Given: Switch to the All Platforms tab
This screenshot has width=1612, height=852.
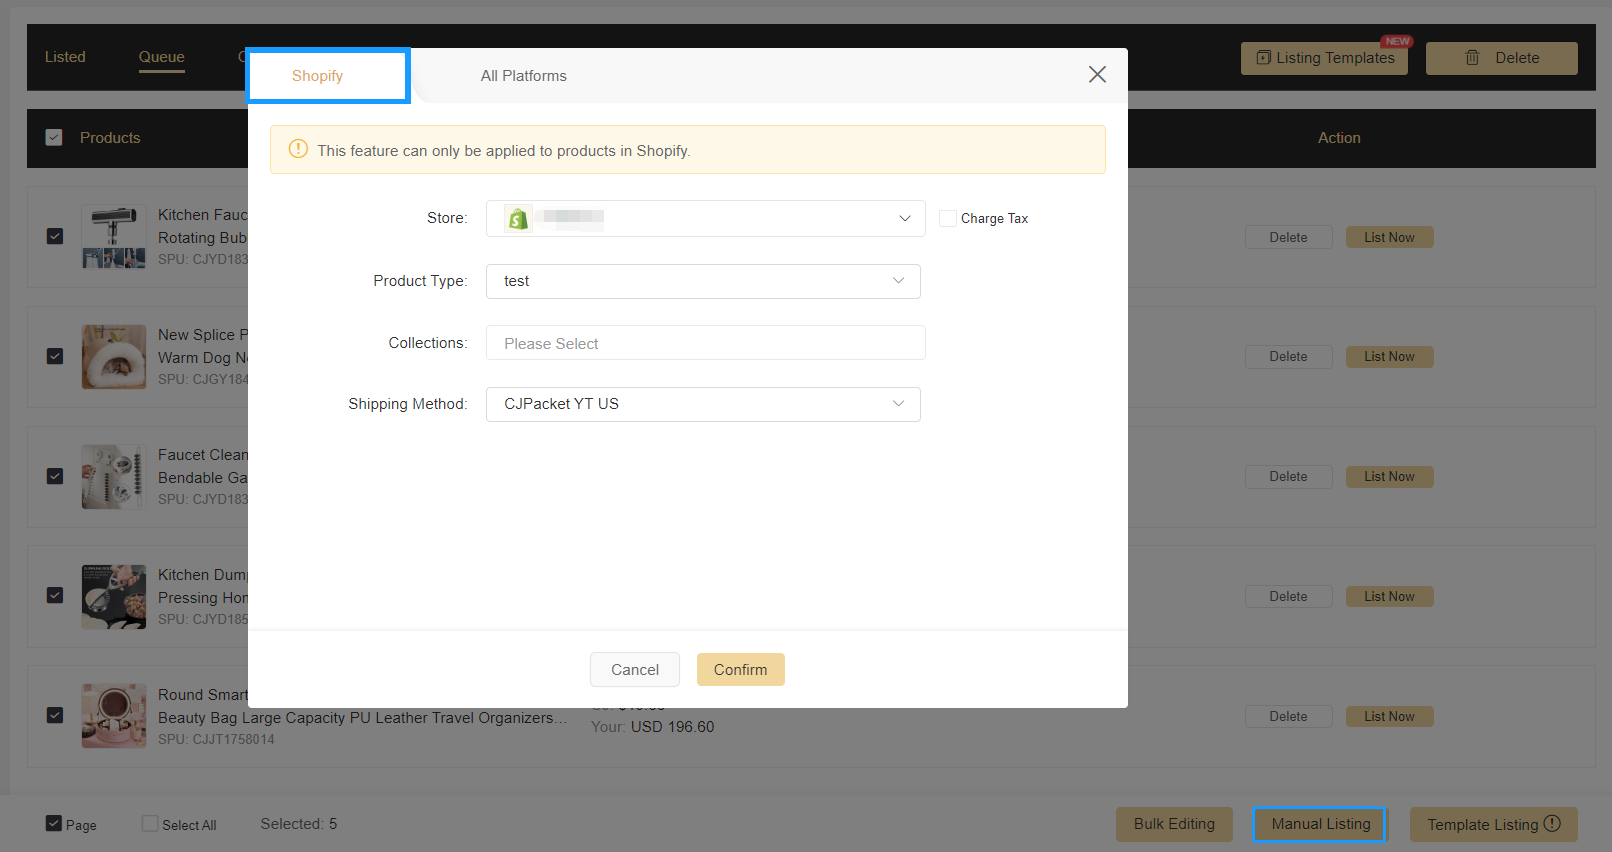Looking at the screenshot, I should [523, 76].
